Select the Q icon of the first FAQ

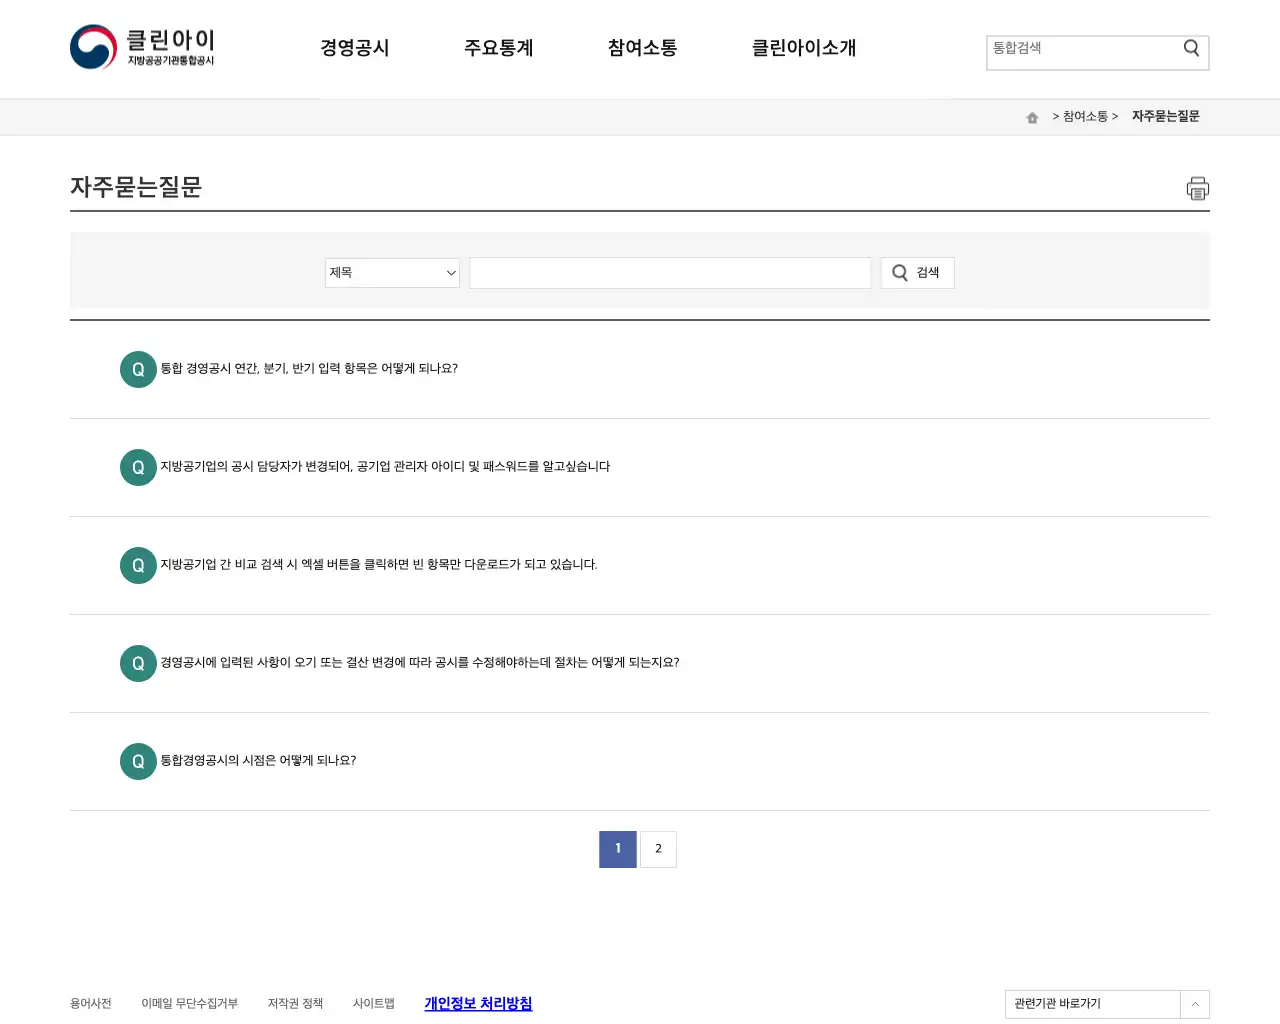point(138,369)
